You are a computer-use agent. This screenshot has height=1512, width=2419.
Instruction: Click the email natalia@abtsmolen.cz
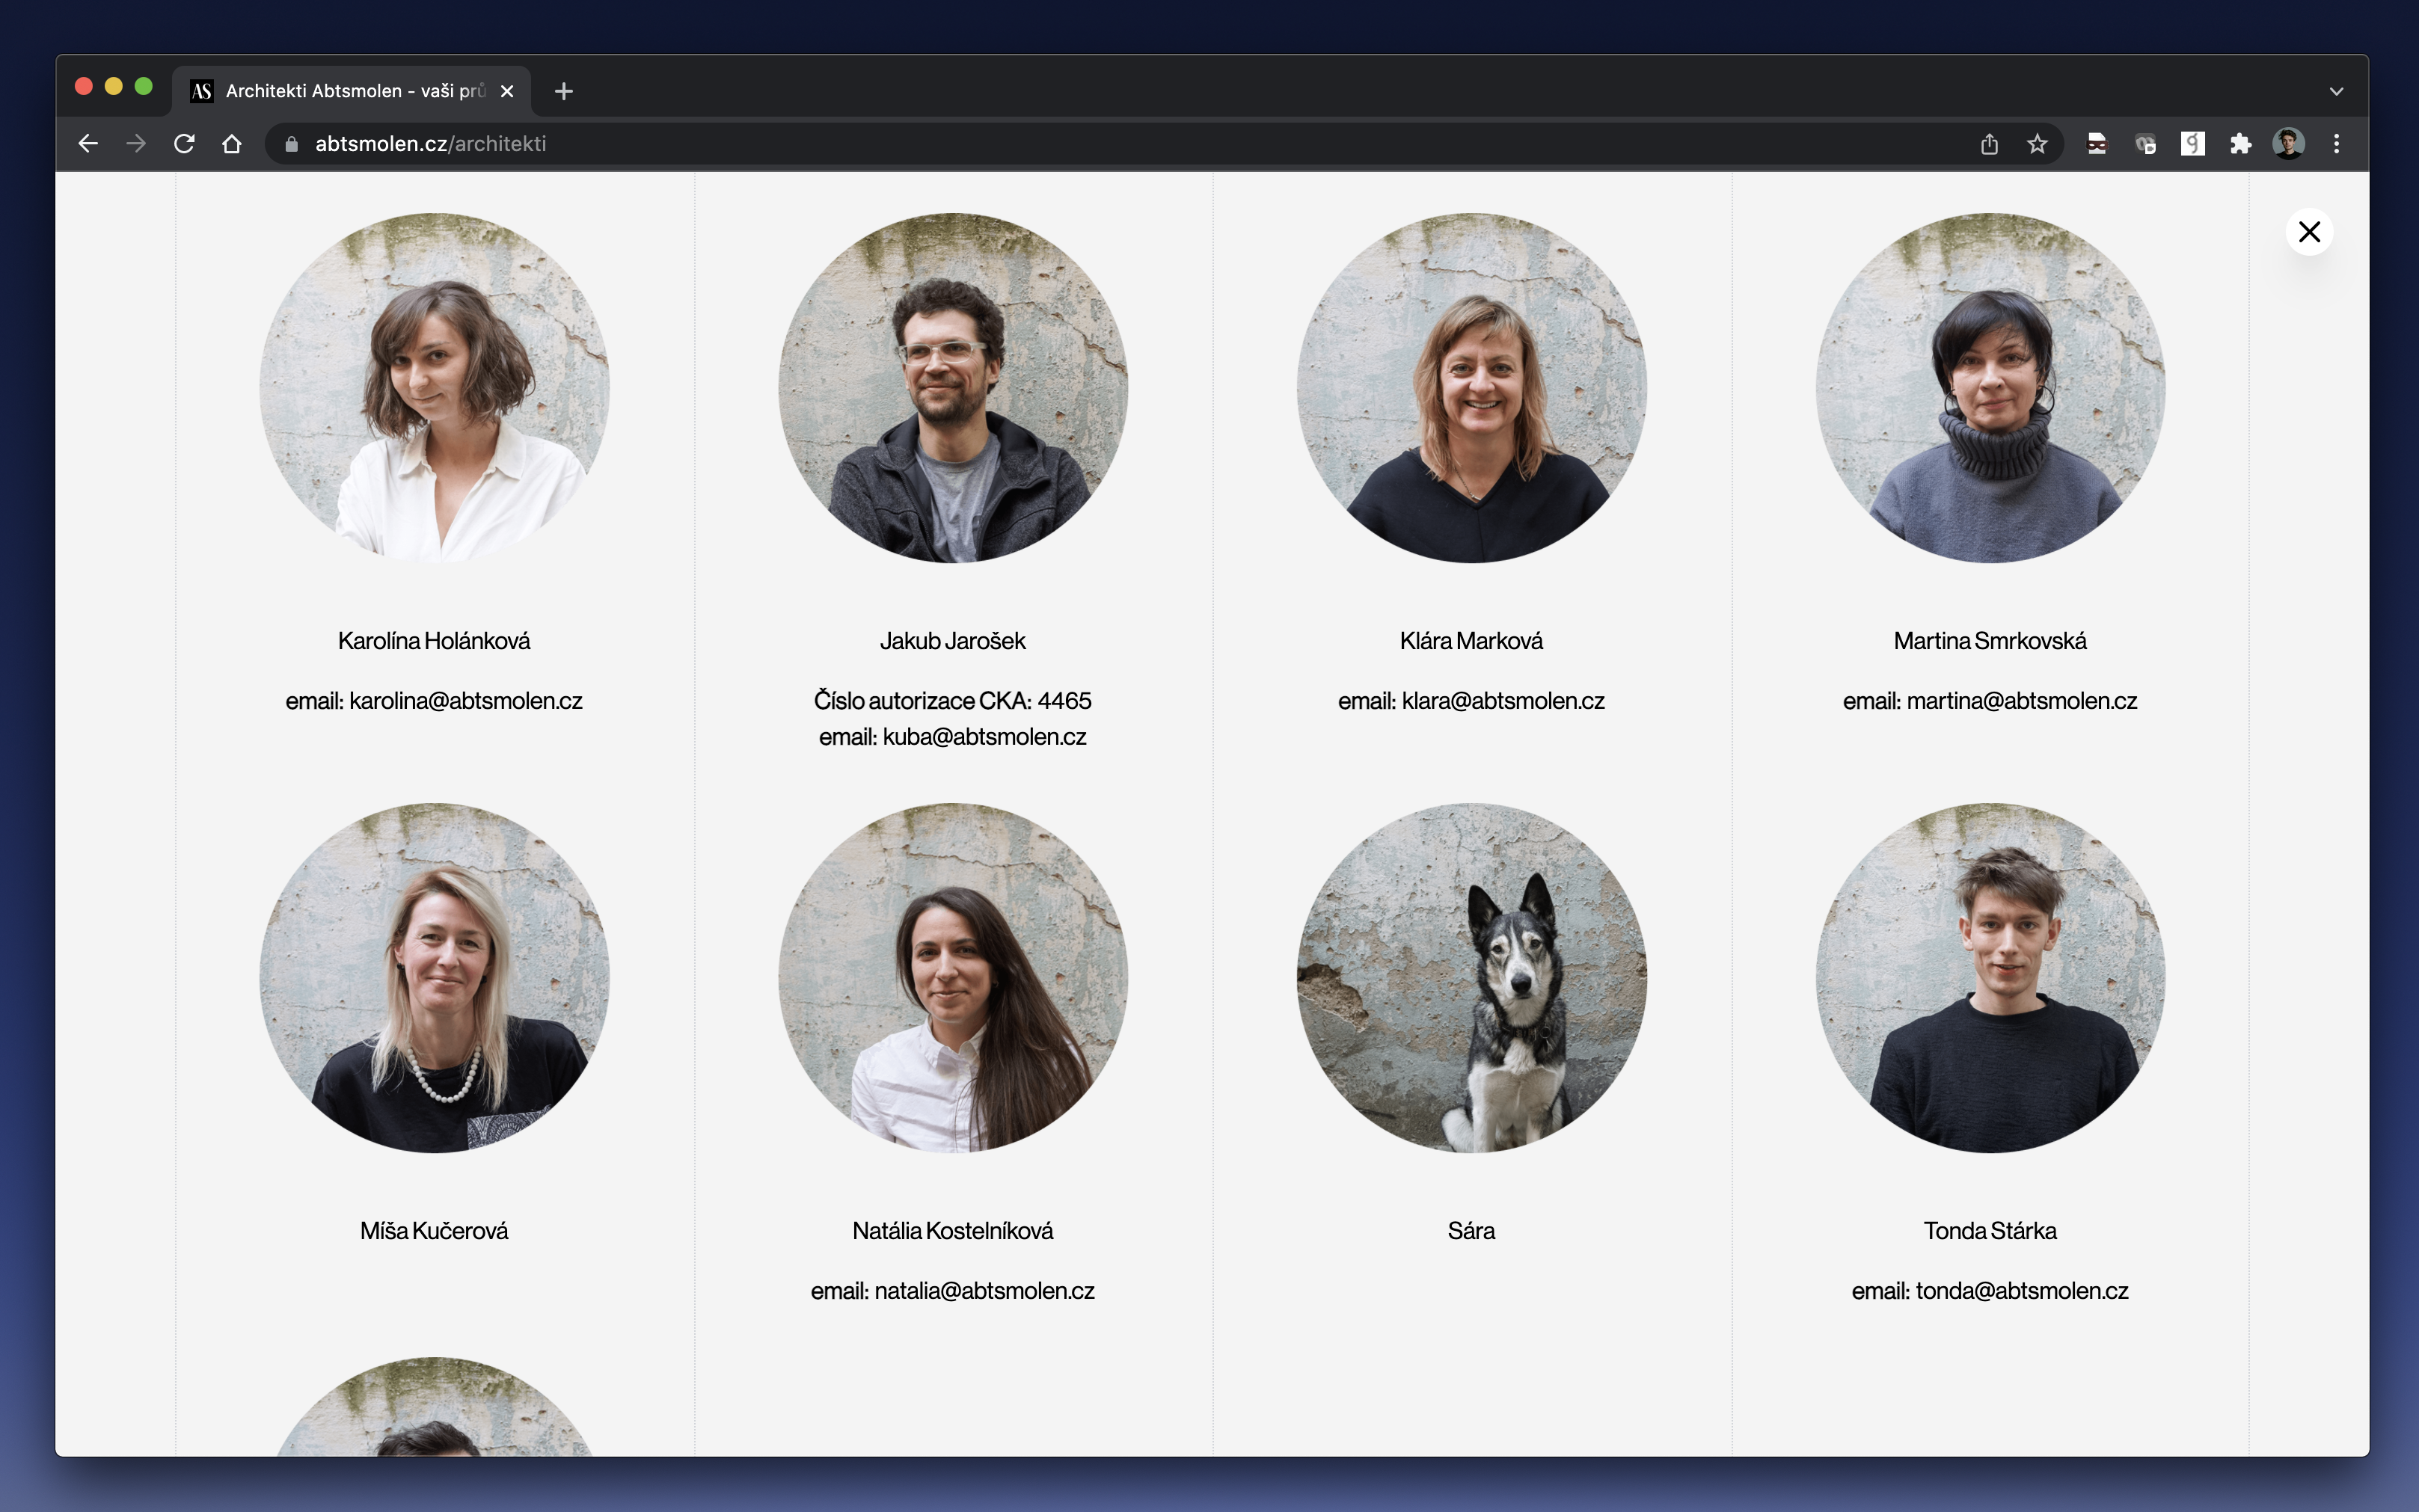[x=985, y=1291]
